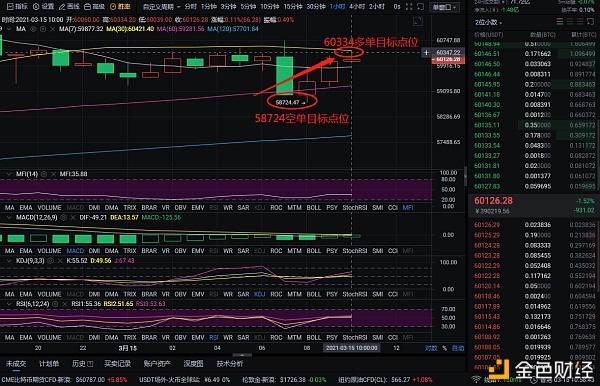600x386 pixels.
Task: Click the chart expand icon near price axis
Action: coord(418,22)
